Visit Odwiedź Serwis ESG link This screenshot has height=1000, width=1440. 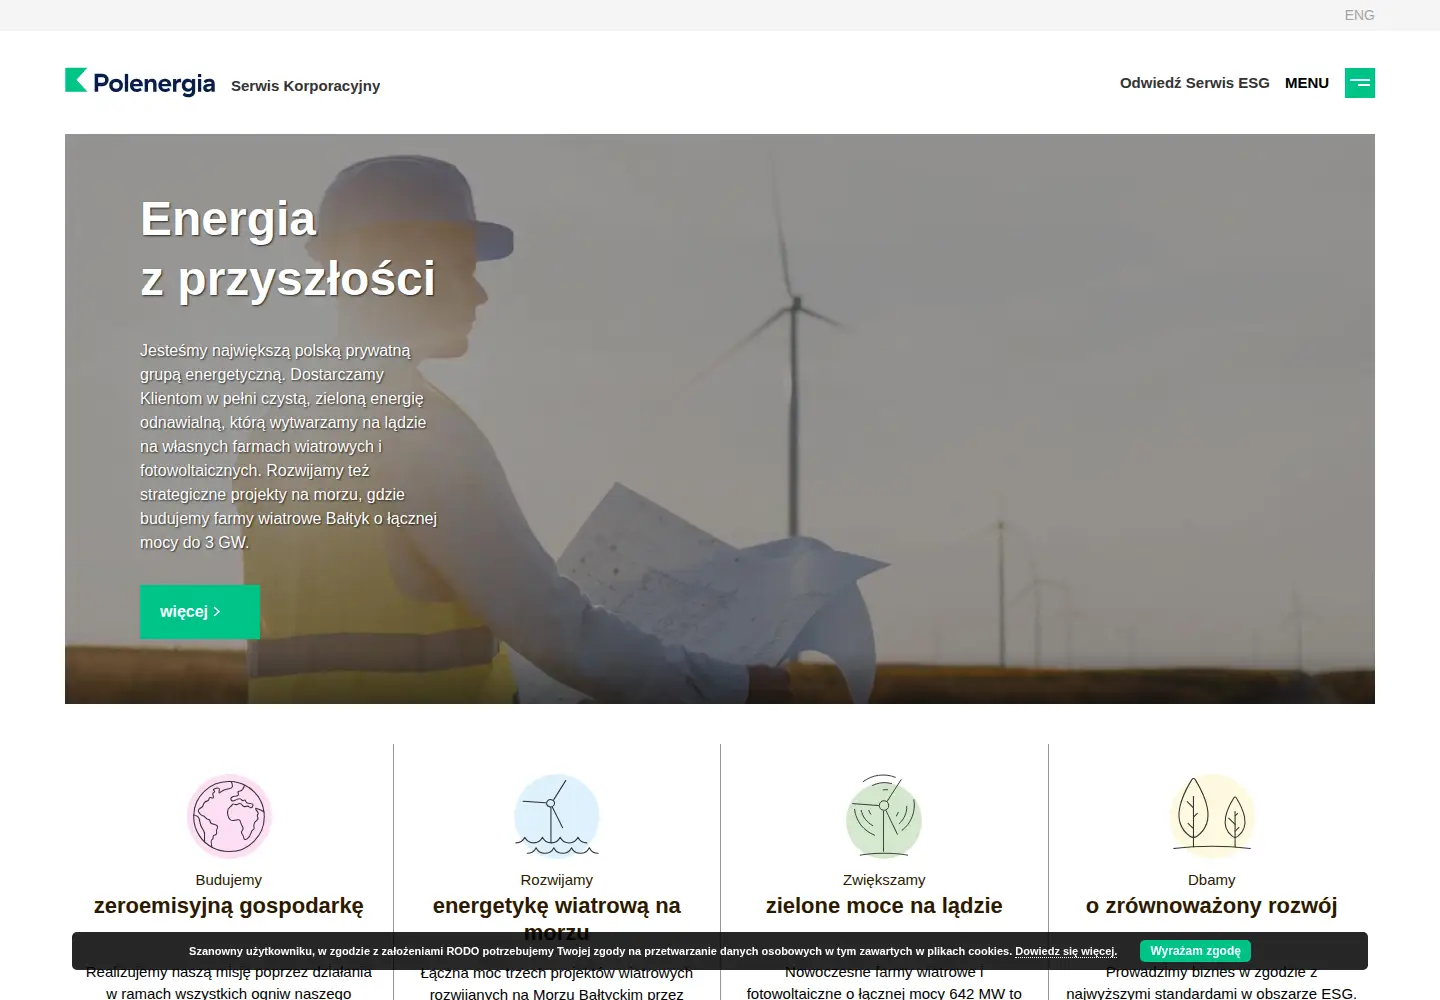pos(1195,83)
